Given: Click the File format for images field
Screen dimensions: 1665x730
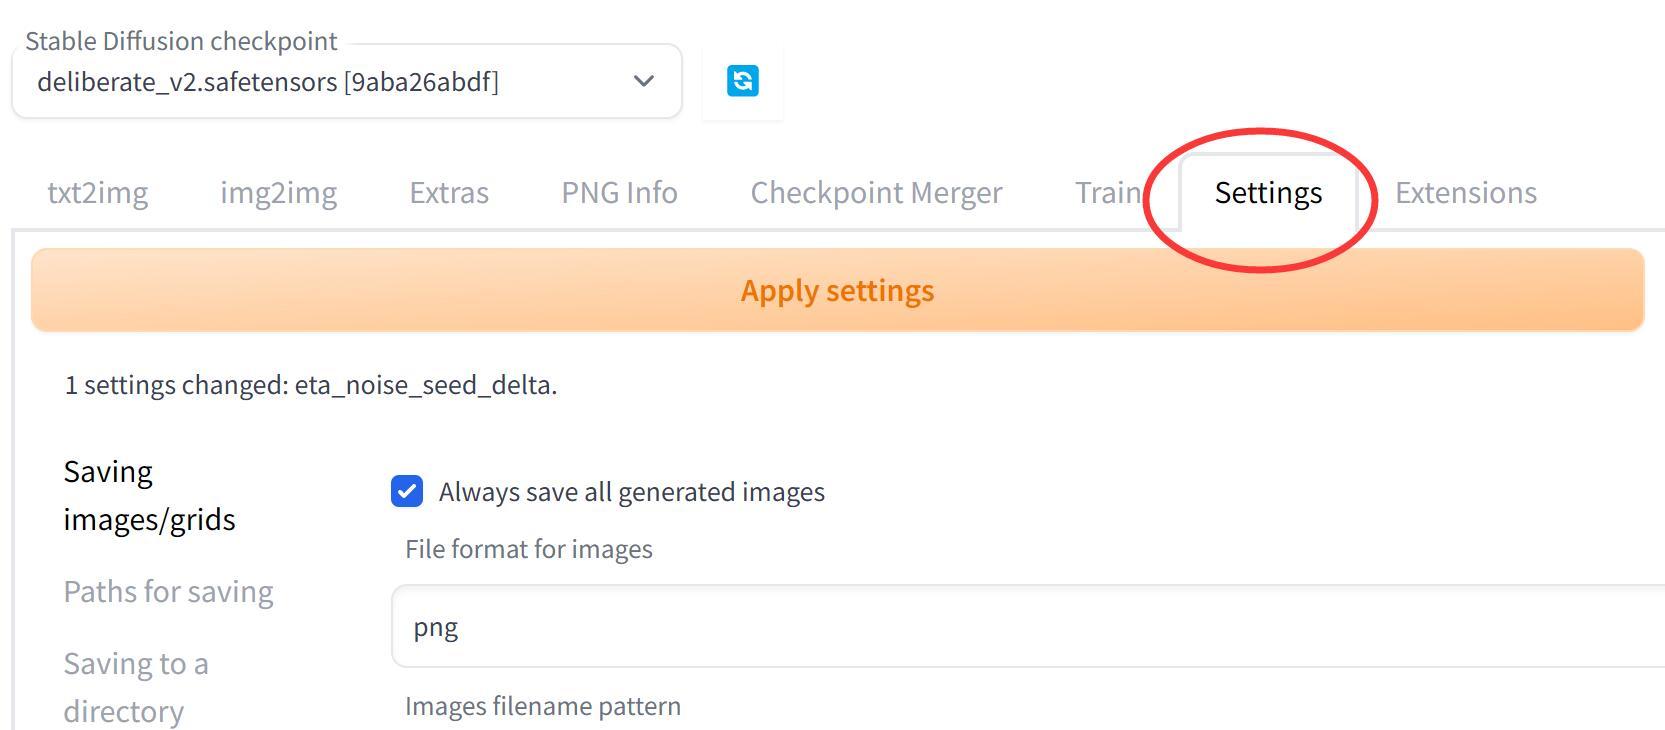Looking at the screenshot, I should click(1028, 627).
